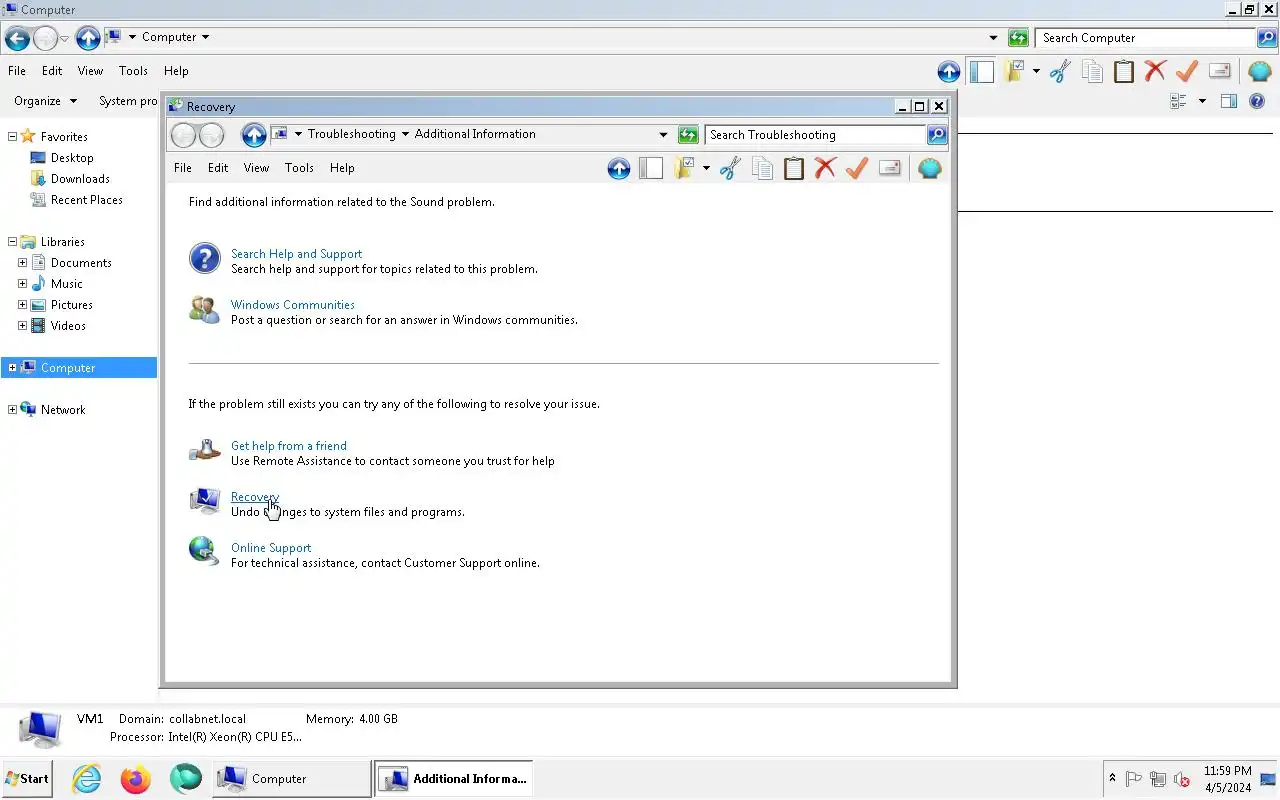Open Computer breadcrumb dropdown arrow

(x=205, y=37)
